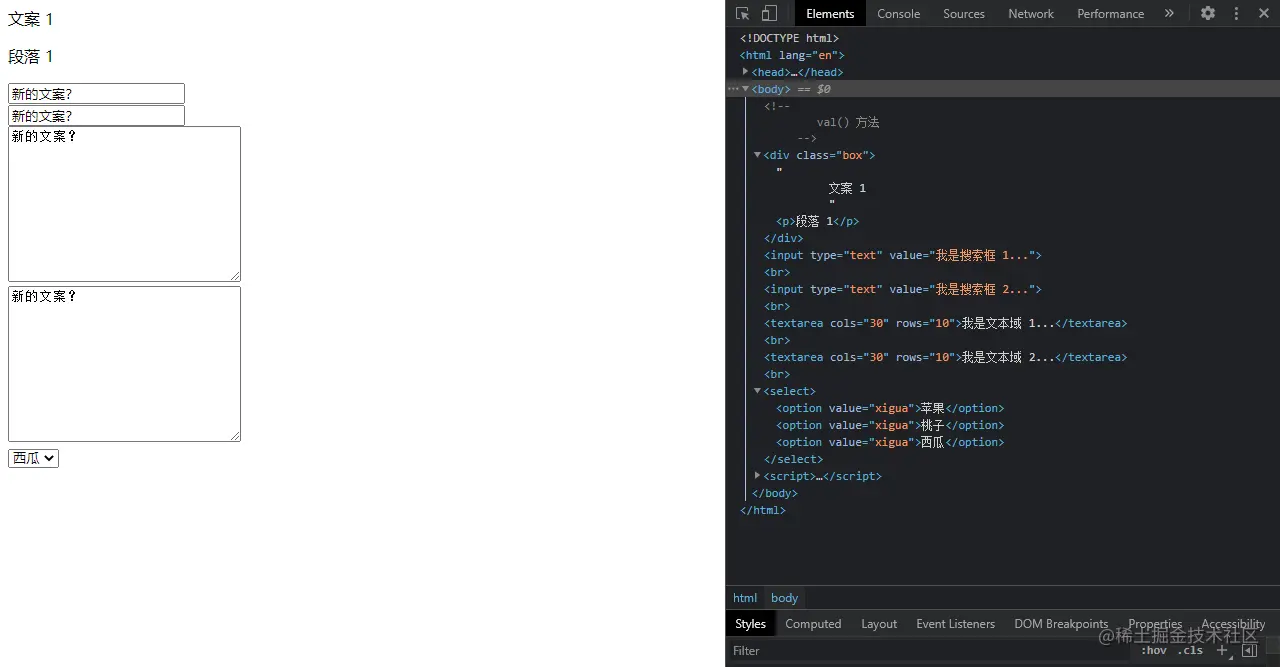
Task: Collapse the body node
Action: [745, 88]
